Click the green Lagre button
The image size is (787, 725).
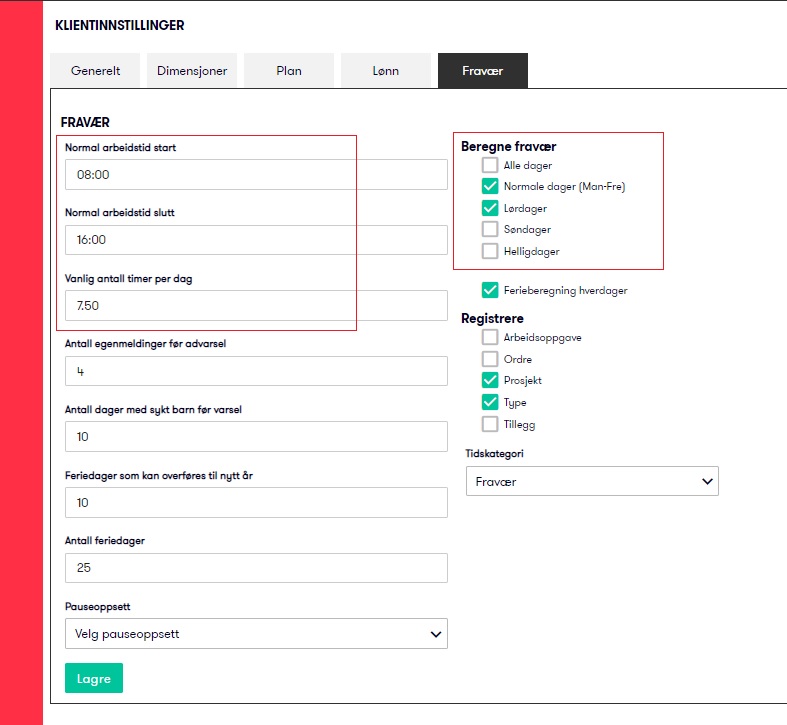point(94,678)
